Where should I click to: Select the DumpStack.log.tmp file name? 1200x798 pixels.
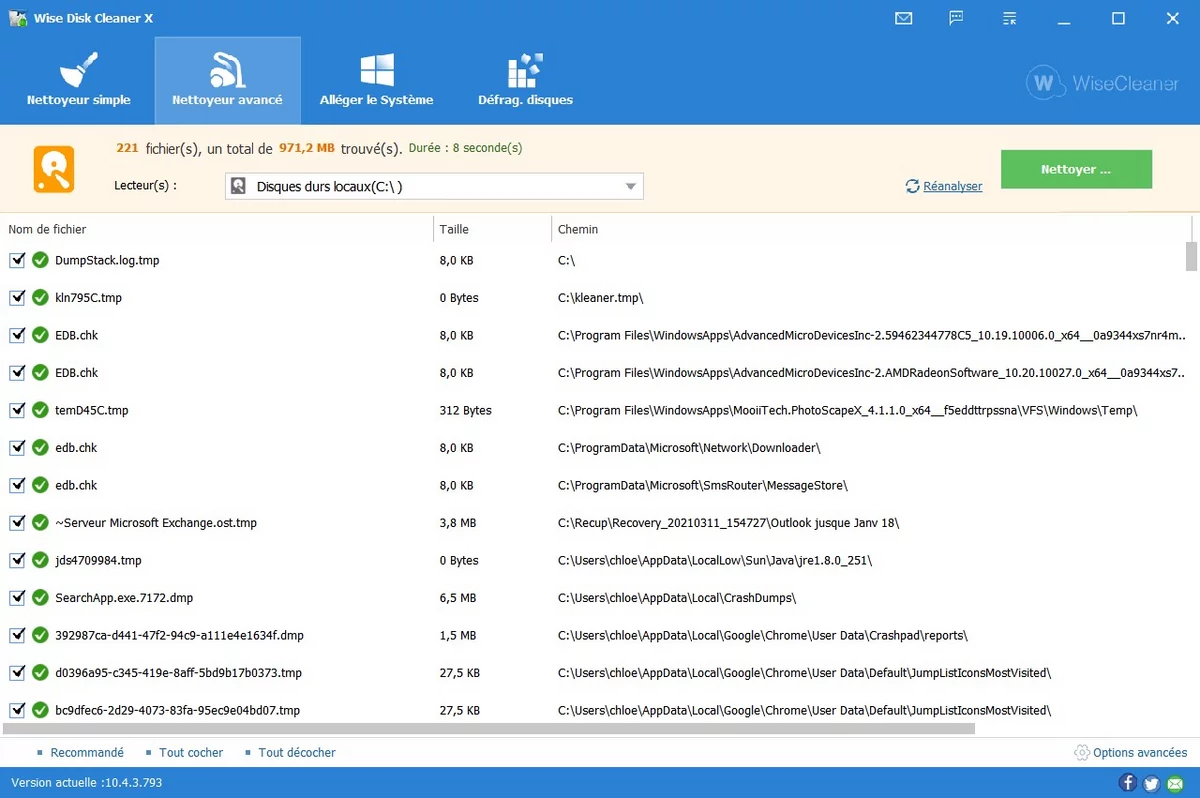pos(107,260)
